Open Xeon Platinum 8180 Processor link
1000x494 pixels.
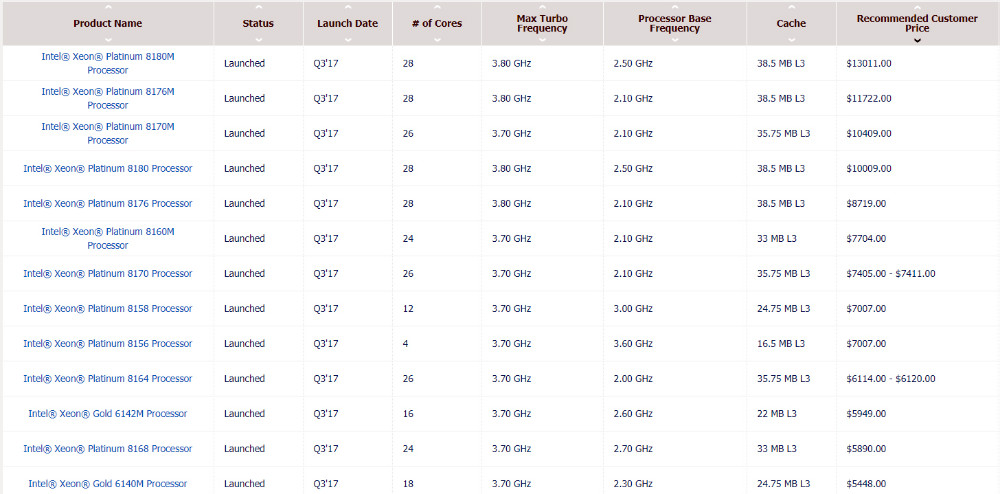pyautogui.click(x=108, y=168)
